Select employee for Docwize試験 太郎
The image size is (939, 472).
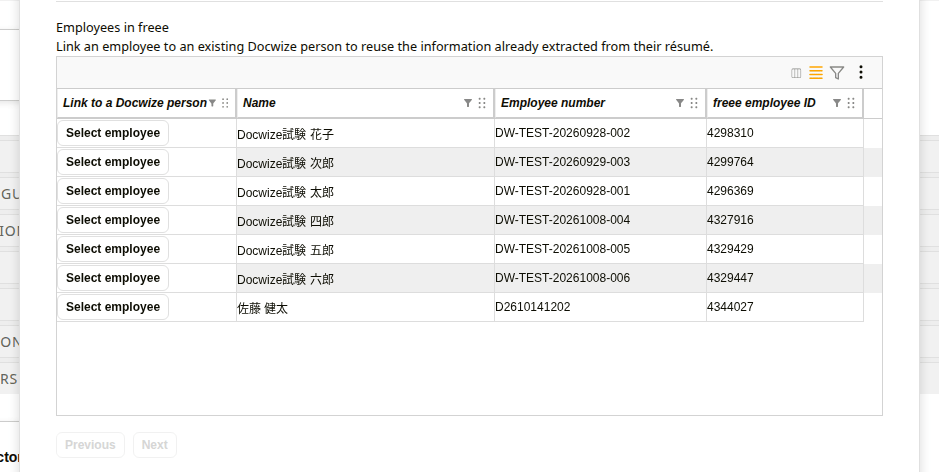point(113,191)
